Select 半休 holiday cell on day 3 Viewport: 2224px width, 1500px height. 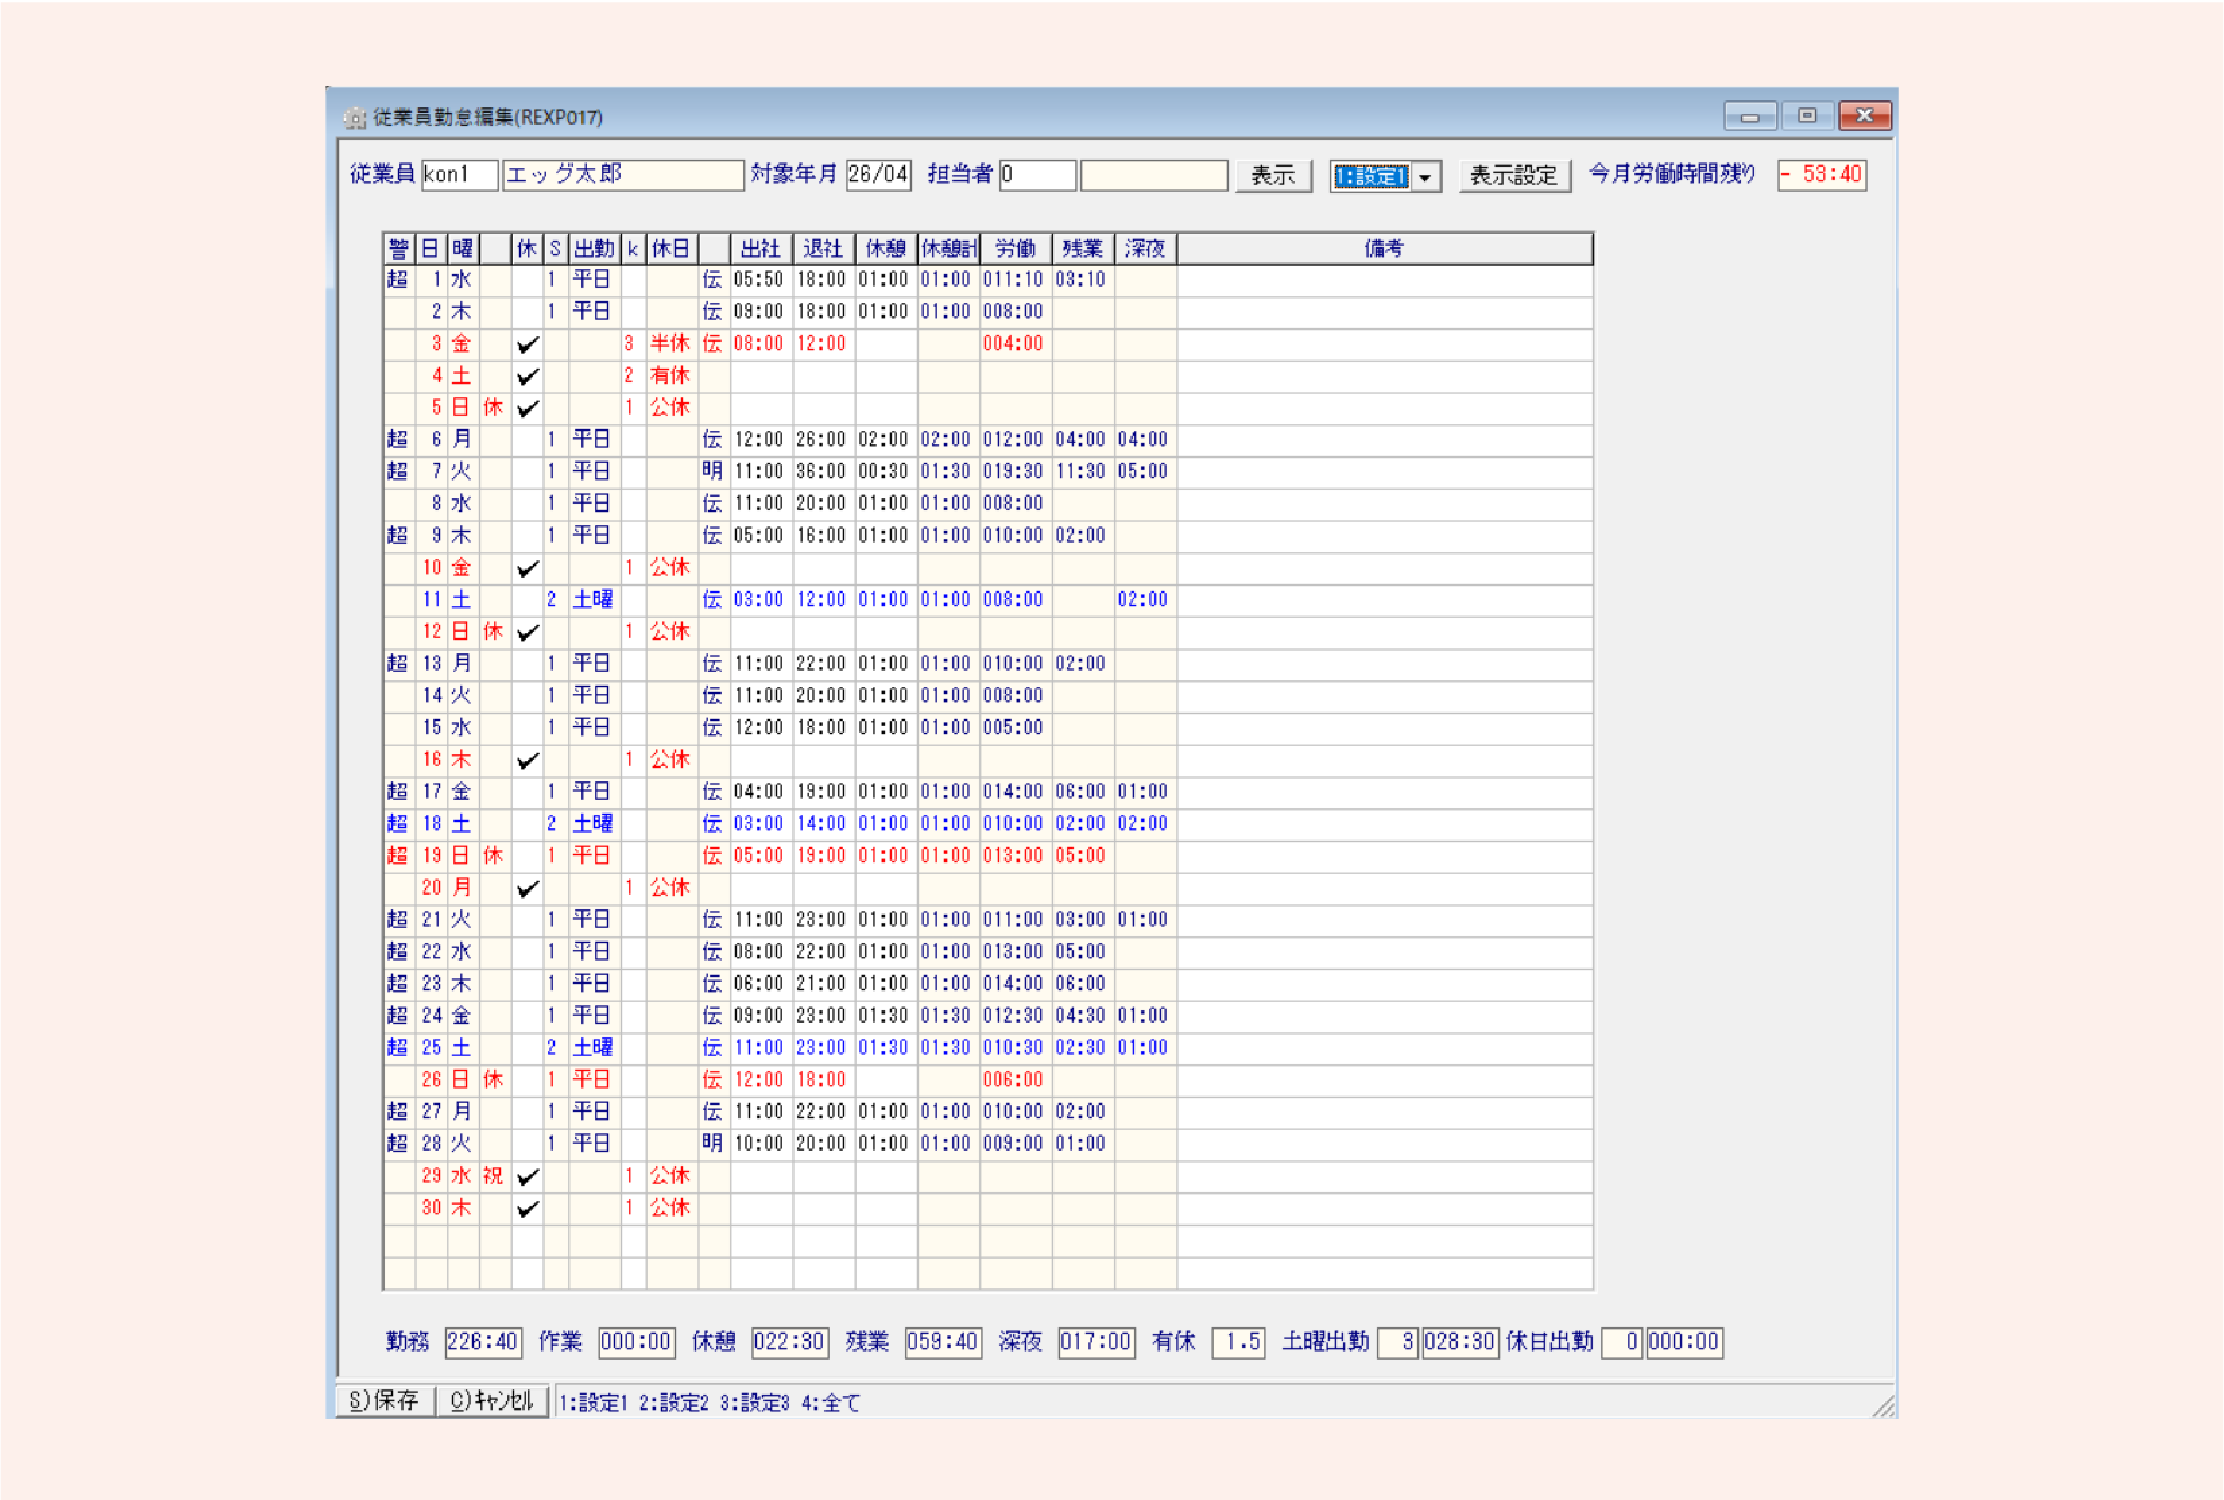671,344
